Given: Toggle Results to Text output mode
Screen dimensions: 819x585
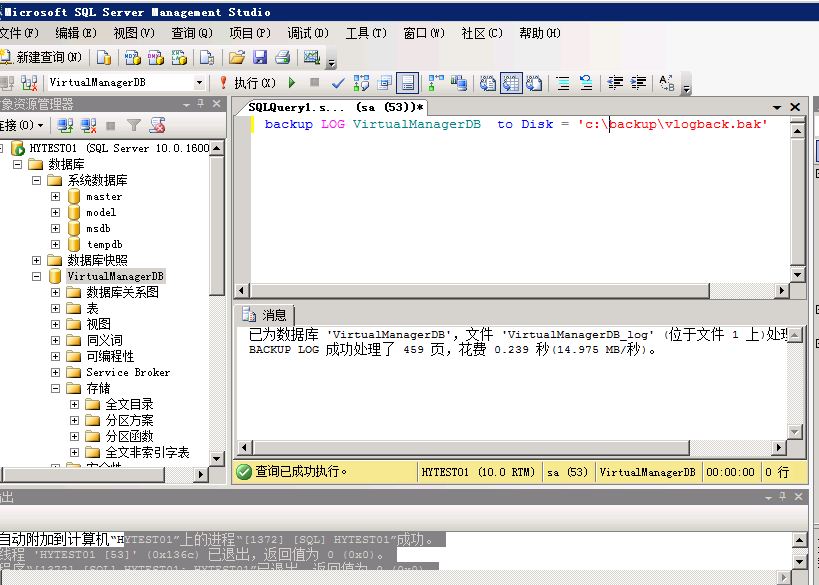Looking at the screenshot, I should click(487, 83).
